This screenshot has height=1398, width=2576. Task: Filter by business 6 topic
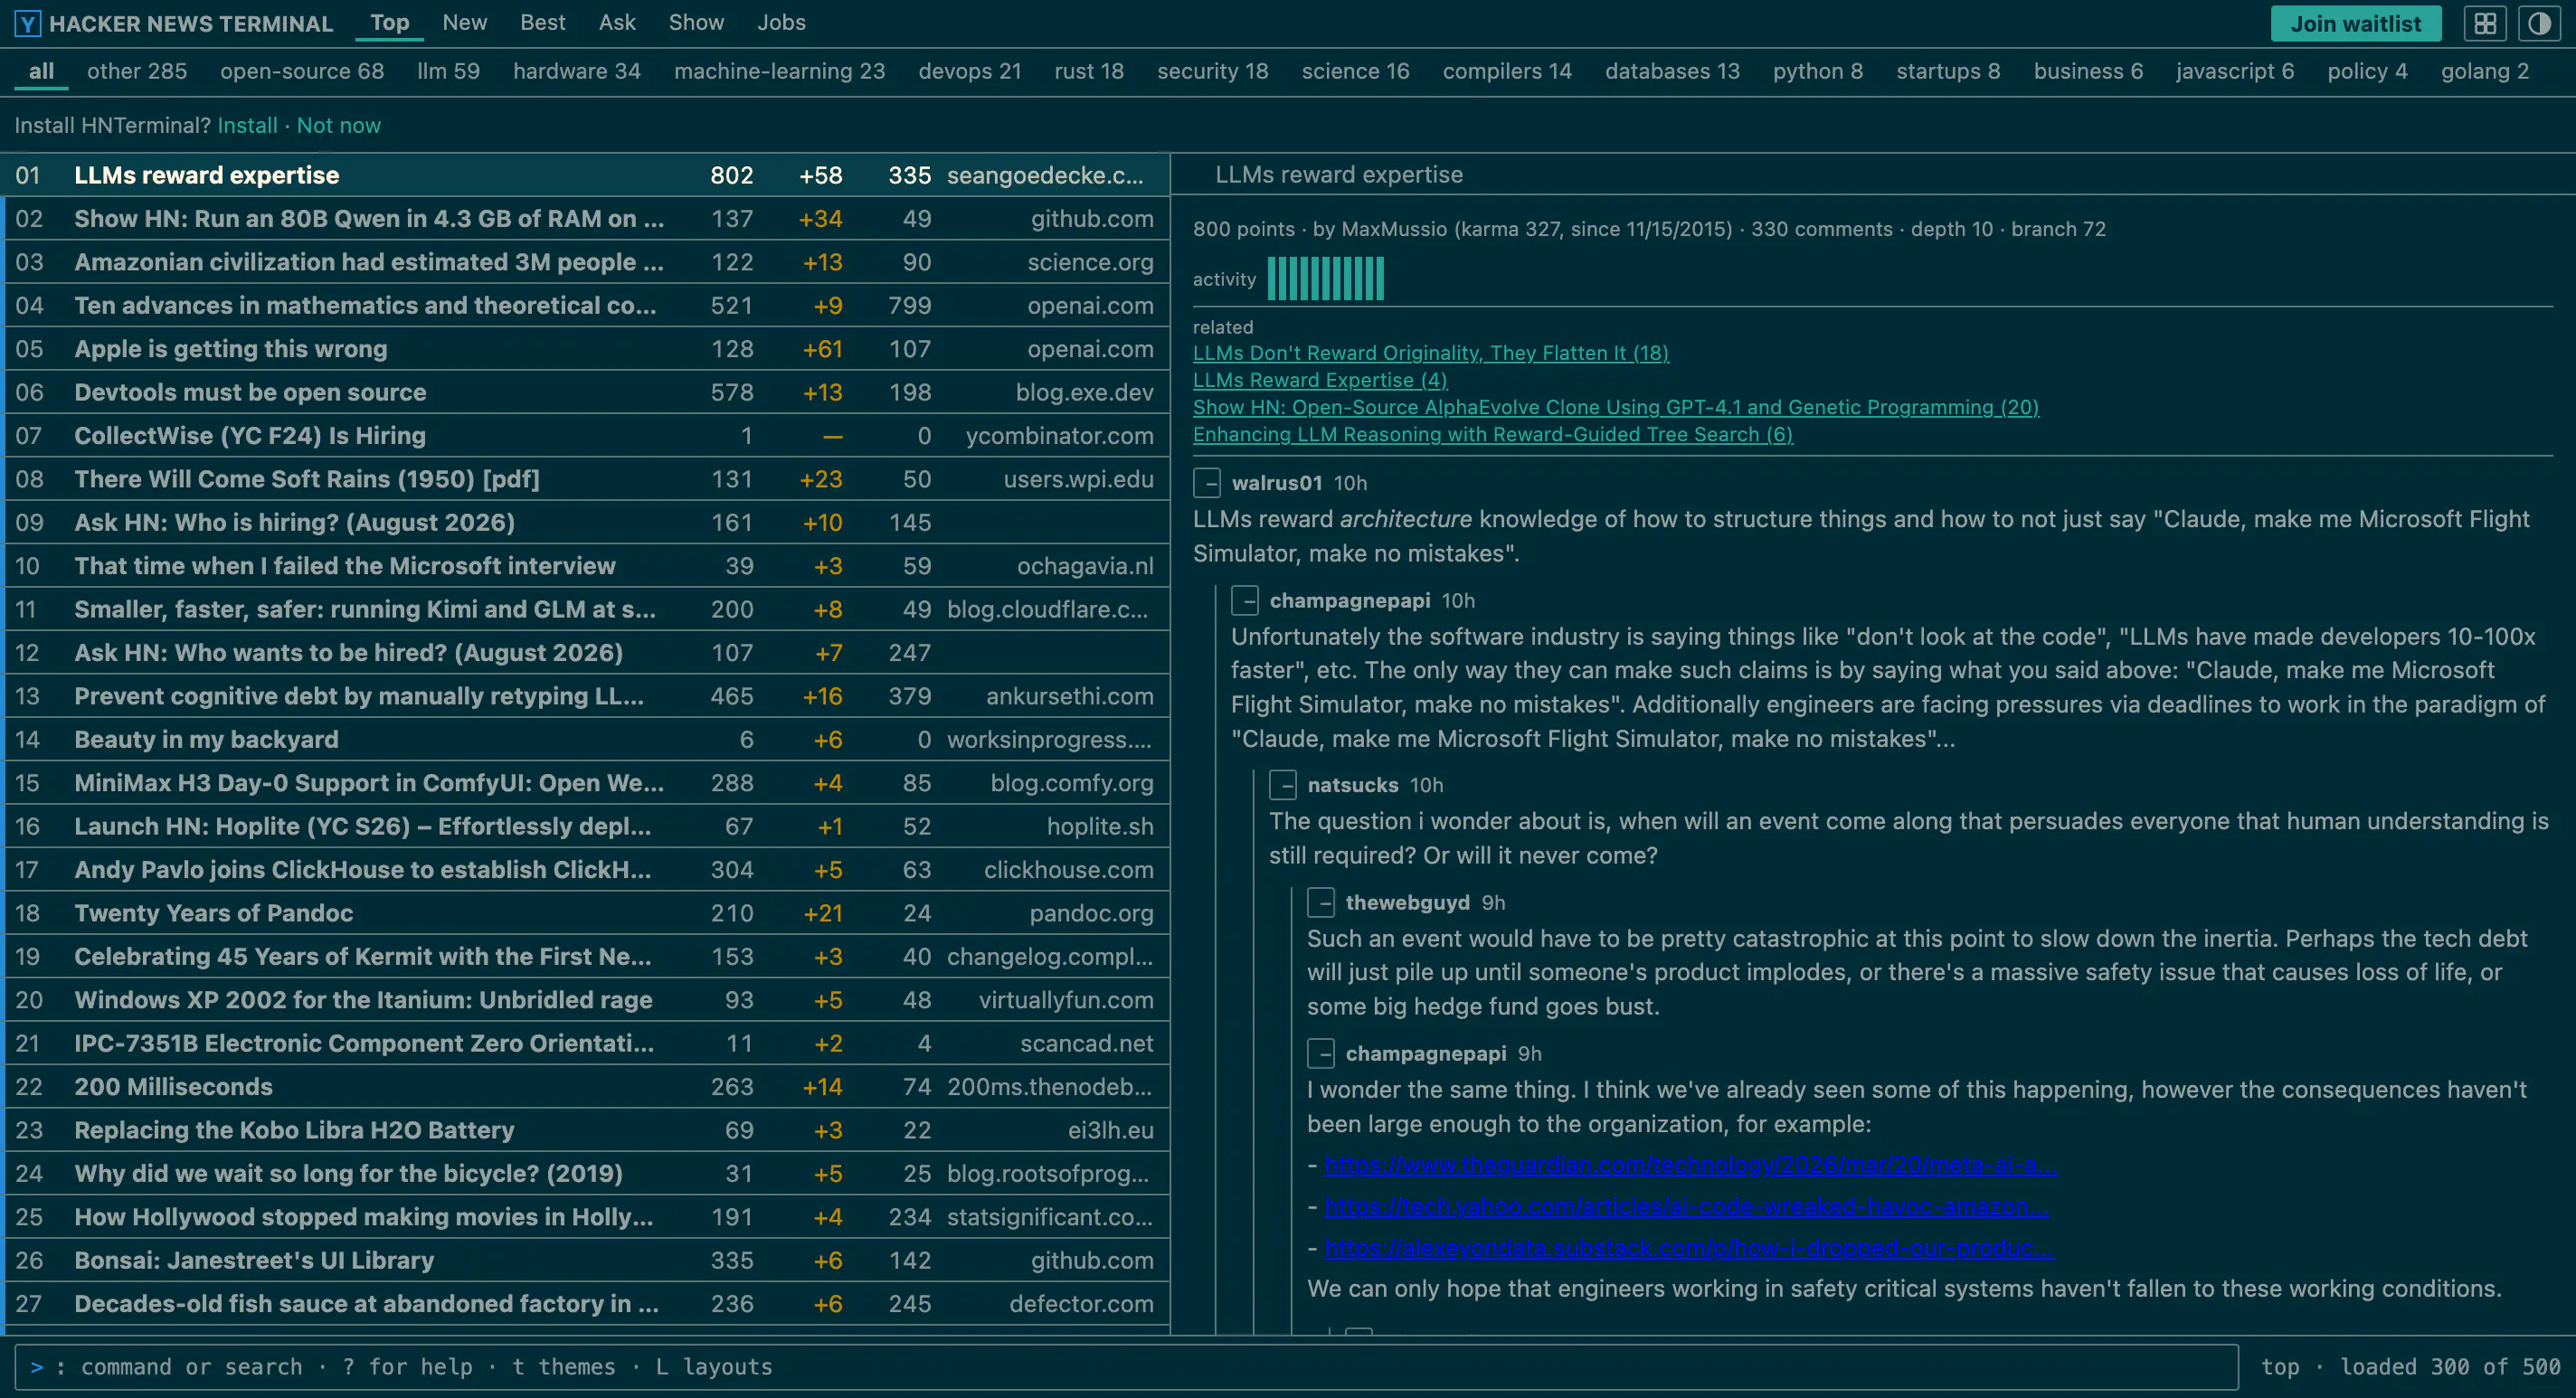pyautogui.click(x=2088, y=72)
